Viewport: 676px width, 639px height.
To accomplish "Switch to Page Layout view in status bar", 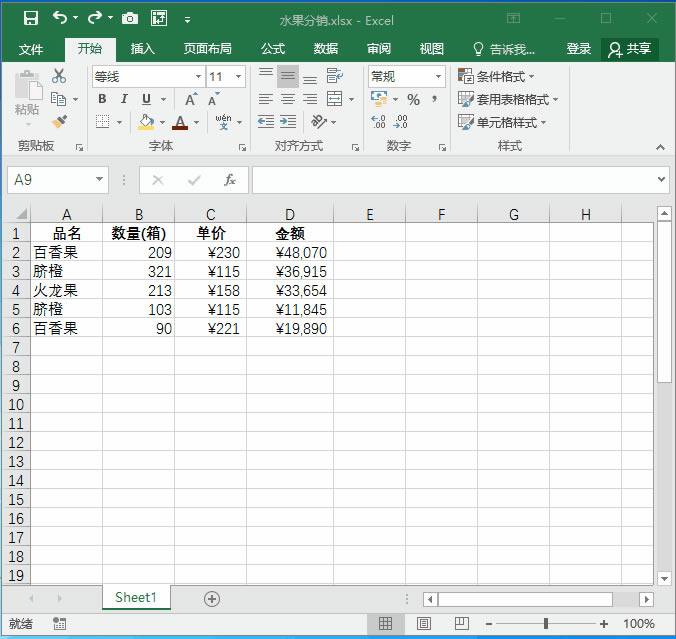I will tap(423, 624).
